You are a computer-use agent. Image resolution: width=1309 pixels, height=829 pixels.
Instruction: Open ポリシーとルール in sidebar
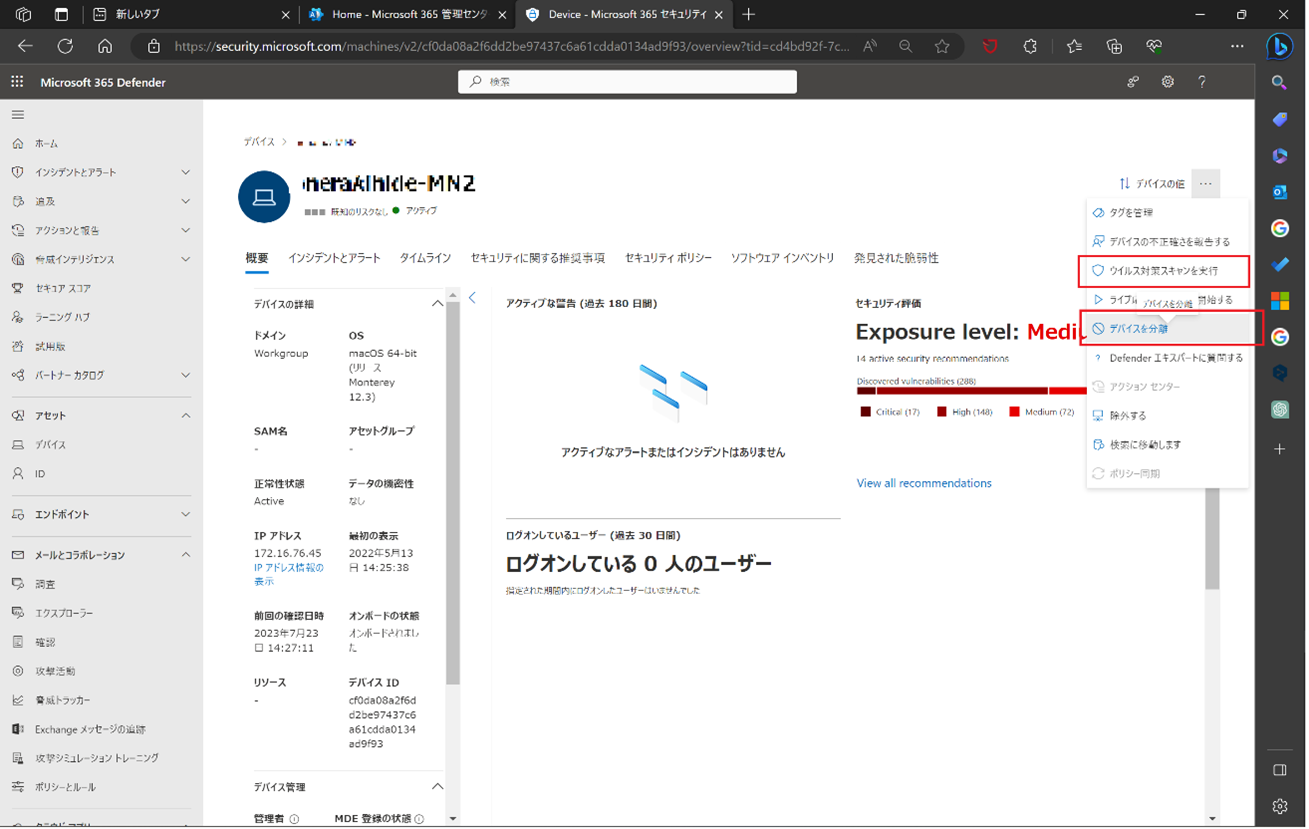click(x=66, y=787)
